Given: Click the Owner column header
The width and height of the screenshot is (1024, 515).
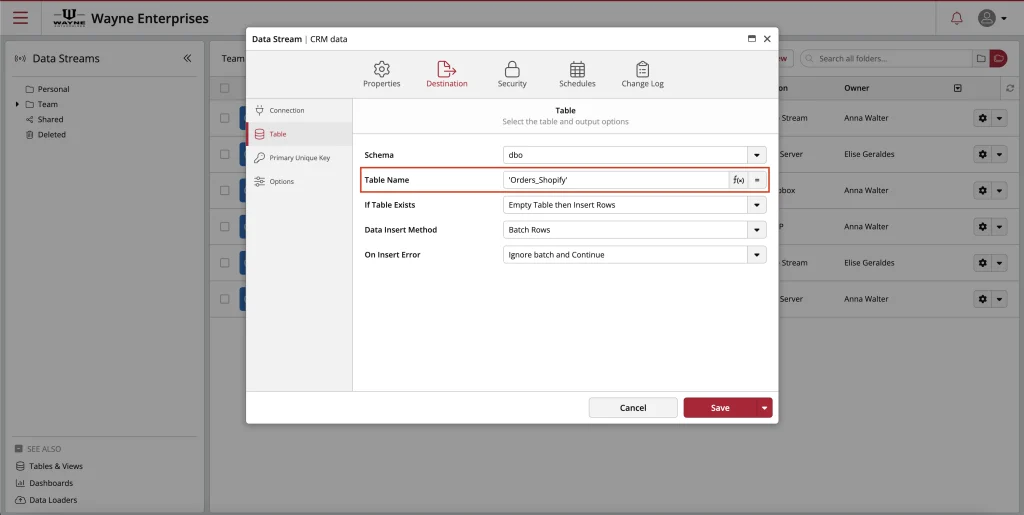Looking at the screenshot, I should click(x=856, y=88).
